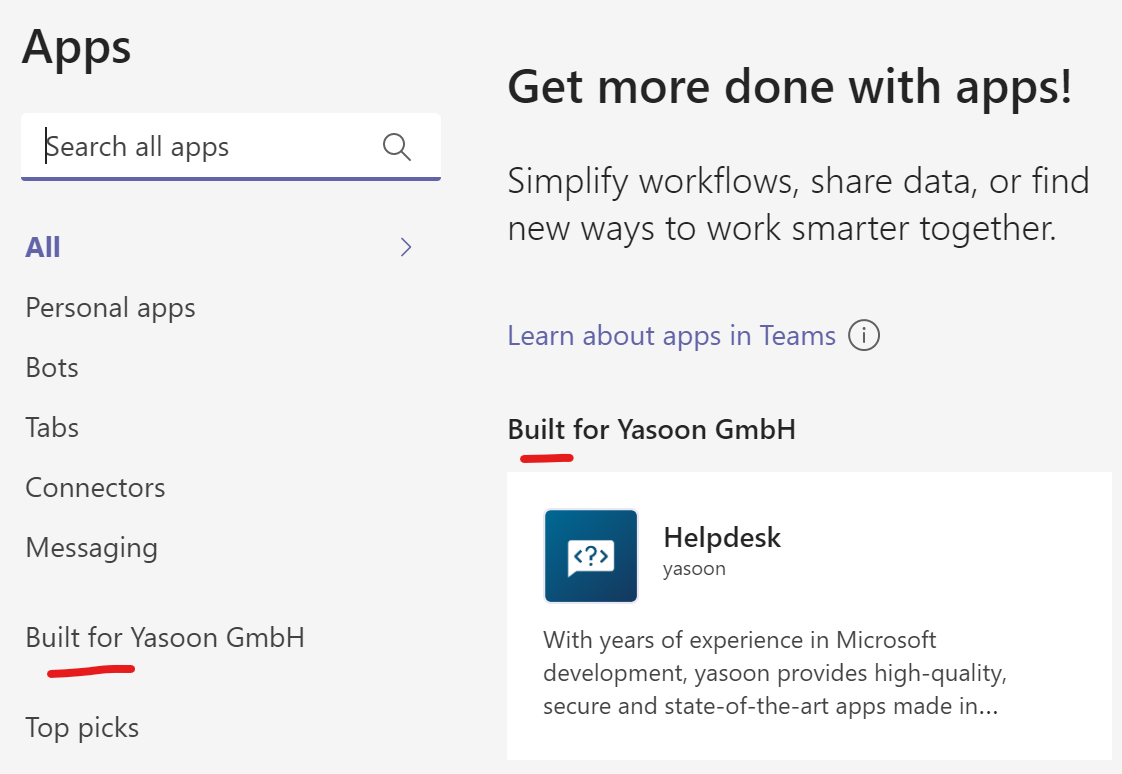Expand the chevron next to All
The image size is (1122, 774).
coord(406,248)
